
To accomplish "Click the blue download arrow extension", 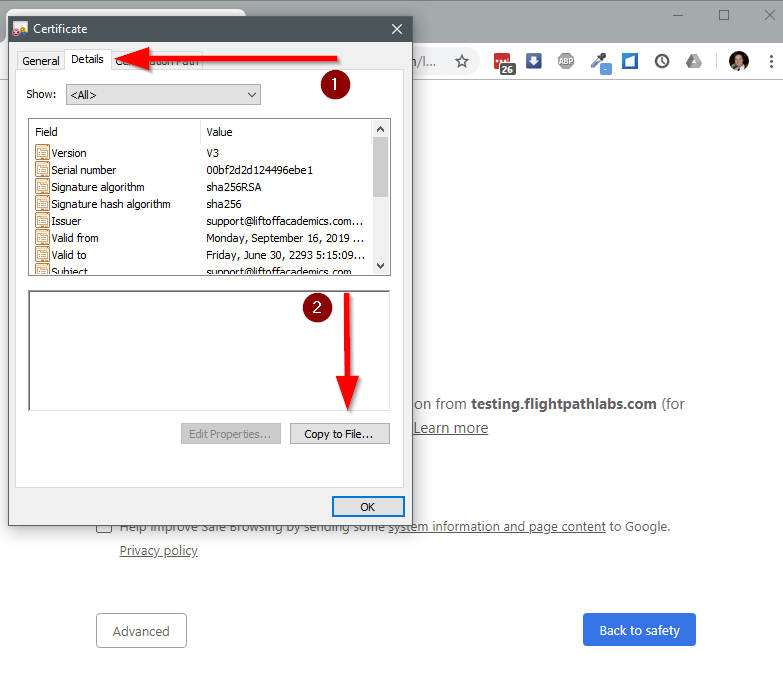I will [534, 61].
